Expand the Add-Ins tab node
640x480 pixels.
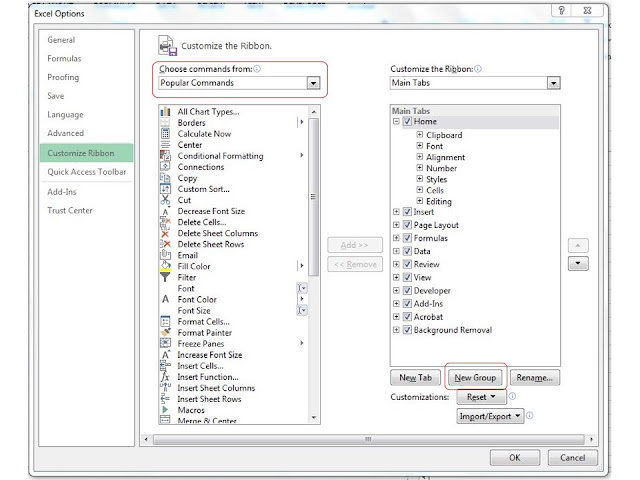click(x=396, y=303)
